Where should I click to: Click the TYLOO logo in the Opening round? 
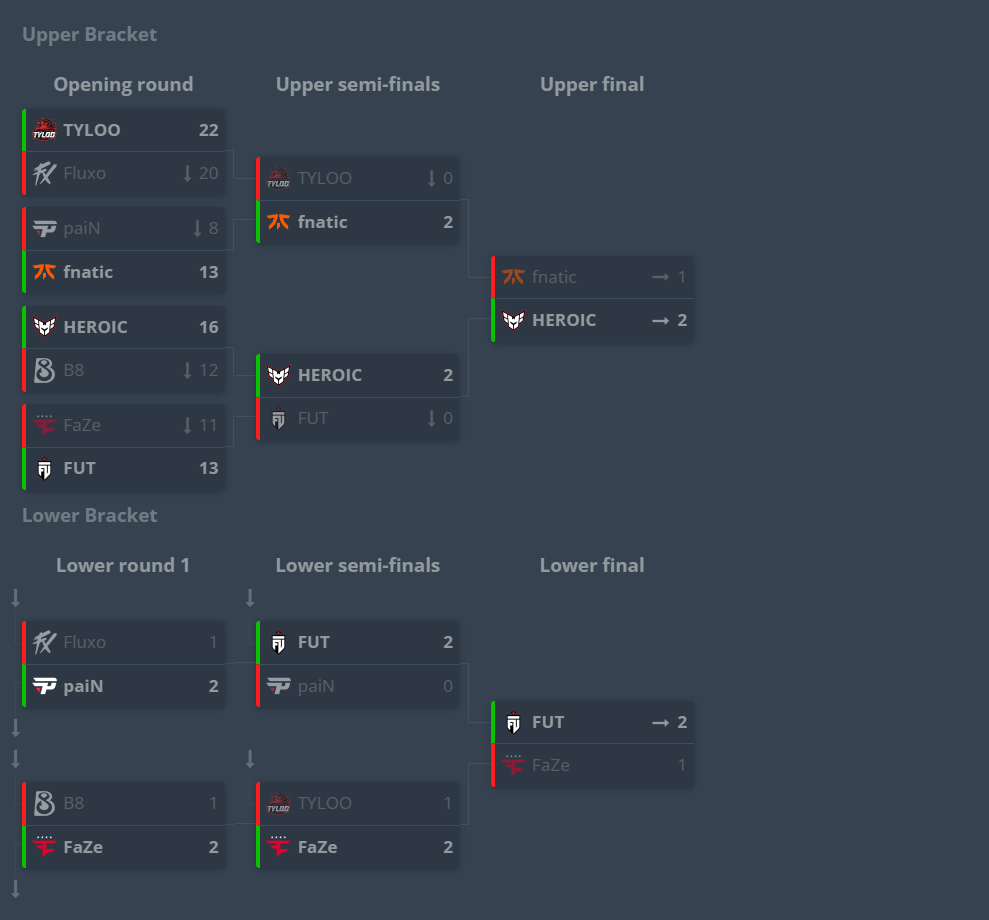tap(44, 130)
